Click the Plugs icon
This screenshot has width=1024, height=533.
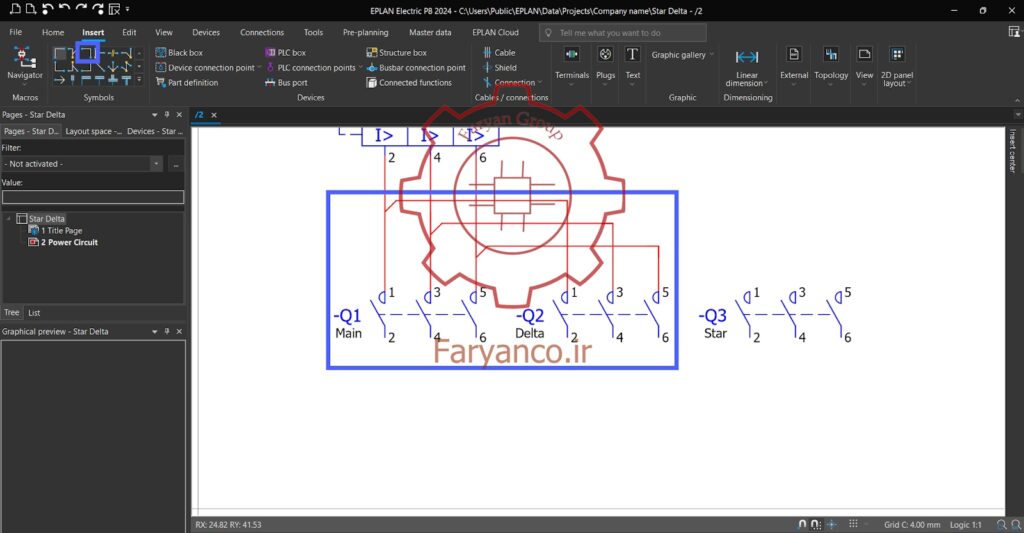(x=605, y=55)
